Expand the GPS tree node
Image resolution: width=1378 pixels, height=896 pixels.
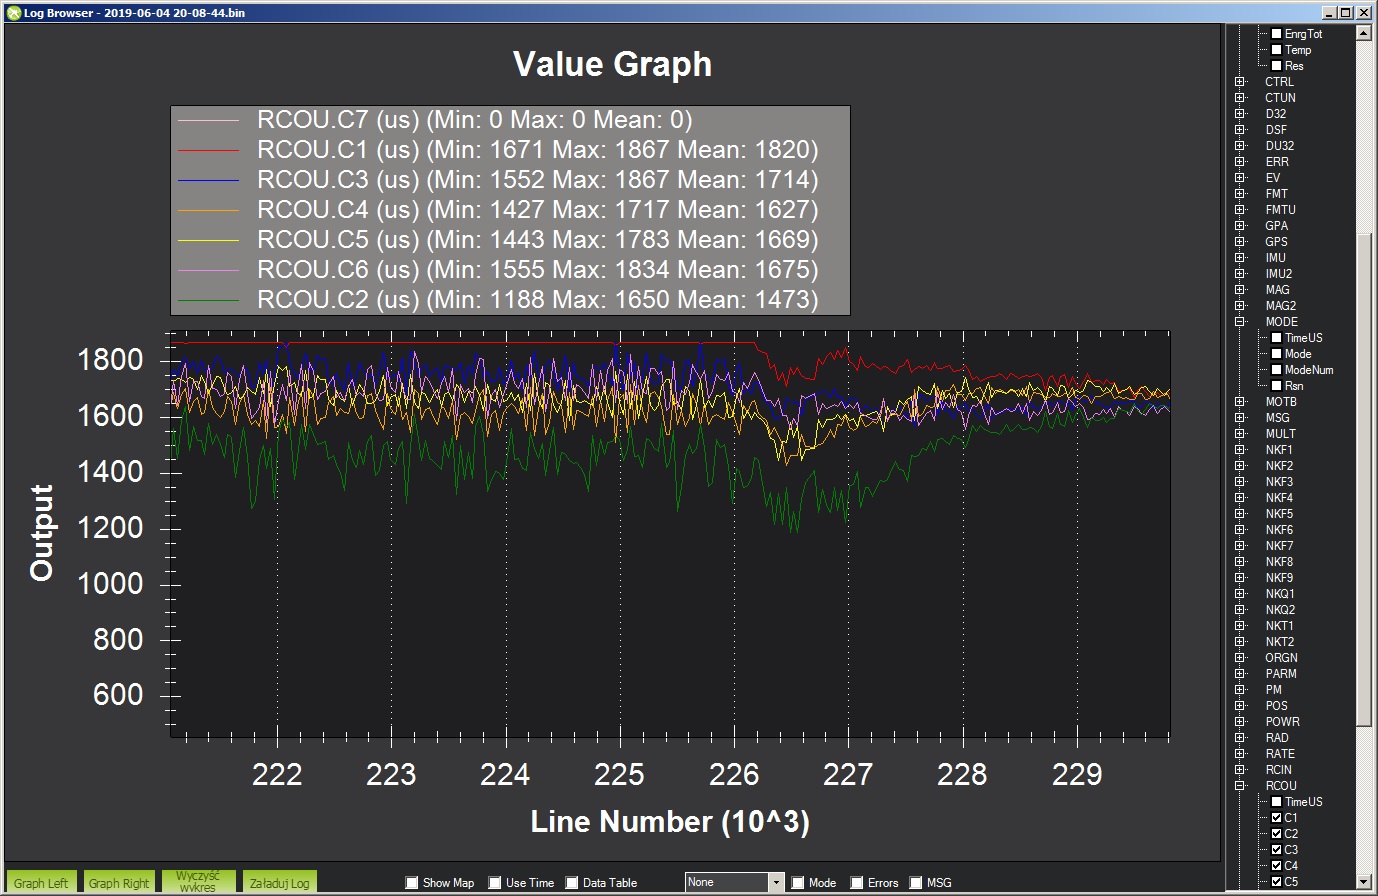pos(1240,241)
